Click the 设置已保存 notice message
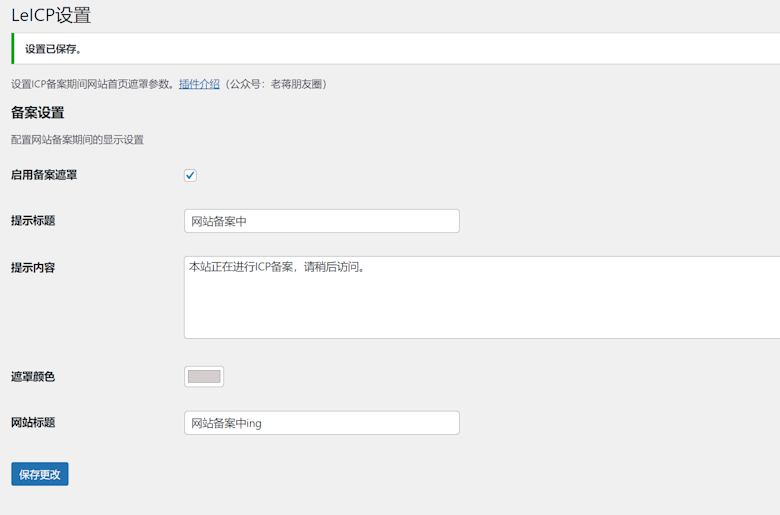This screenshot has height=515, width=780. click(x=54, y=49)
